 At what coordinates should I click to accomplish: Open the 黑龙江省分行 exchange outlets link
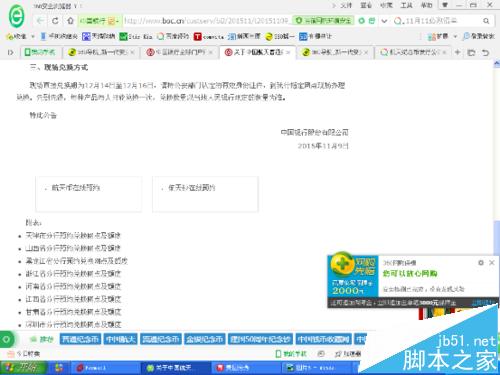click(x=77, y=261)
